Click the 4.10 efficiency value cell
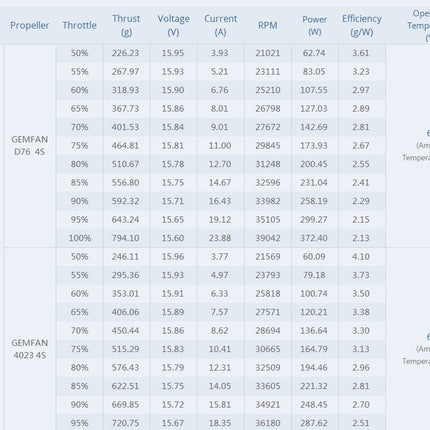This screenshot has width=430, height=430. 362,257
